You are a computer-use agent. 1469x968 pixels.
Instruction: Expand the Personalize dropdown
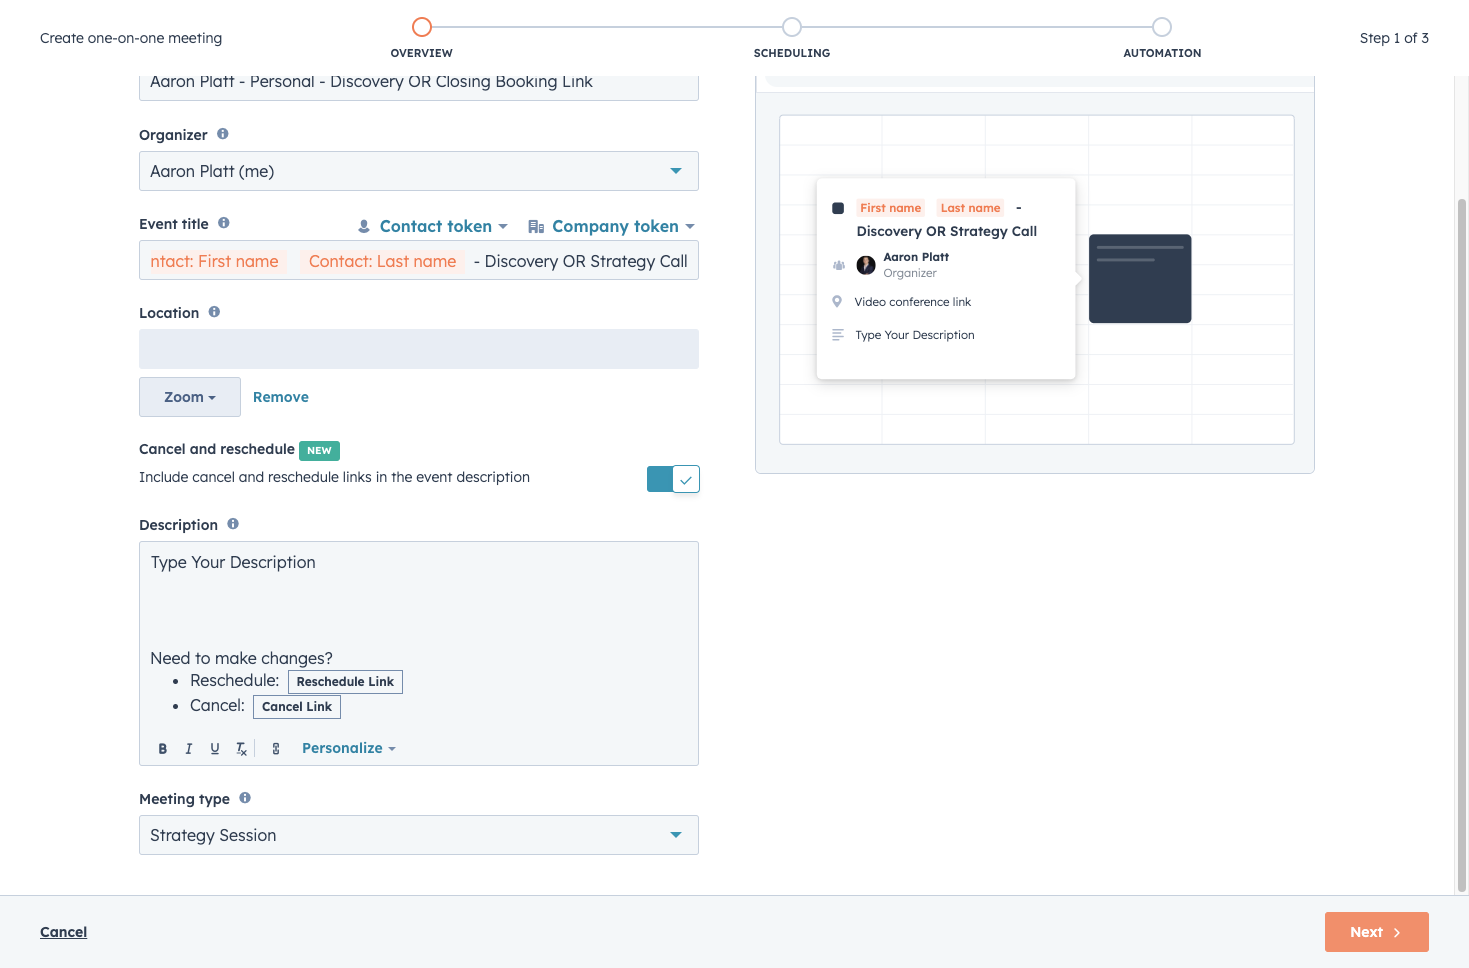[349, 748]
